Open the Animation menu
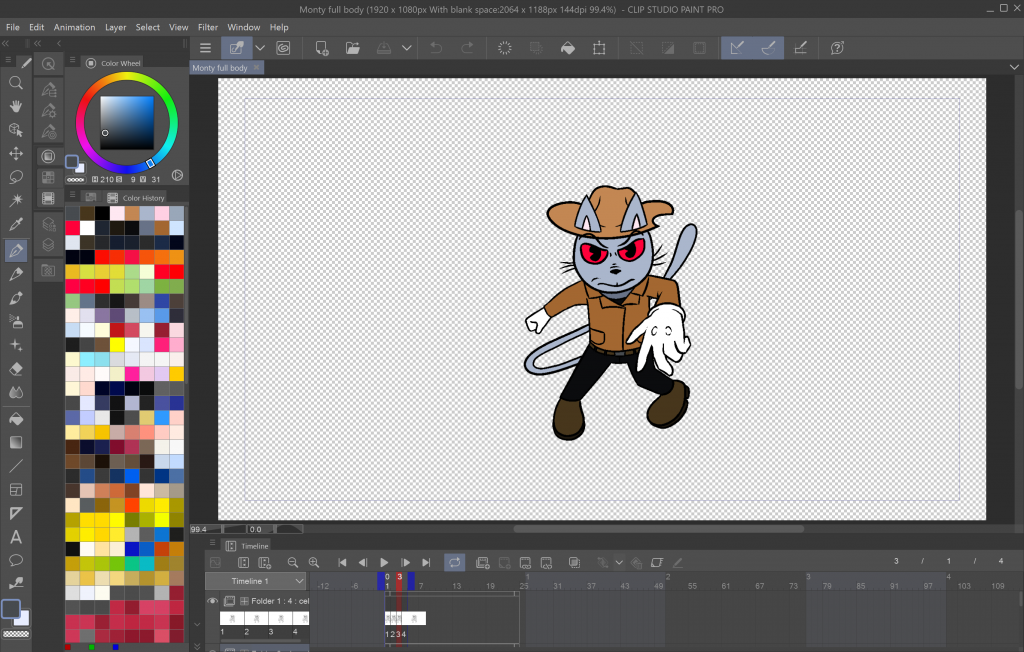The height and width of the screenshot is (652, 1024). click(75, 27)
